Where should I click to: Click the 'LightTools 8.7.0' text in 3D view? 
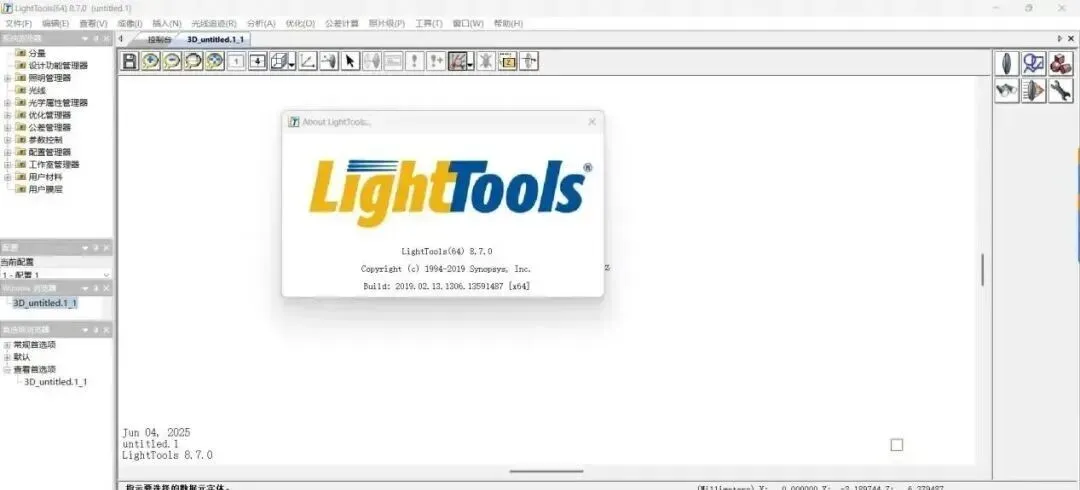[x=167, y=456]
